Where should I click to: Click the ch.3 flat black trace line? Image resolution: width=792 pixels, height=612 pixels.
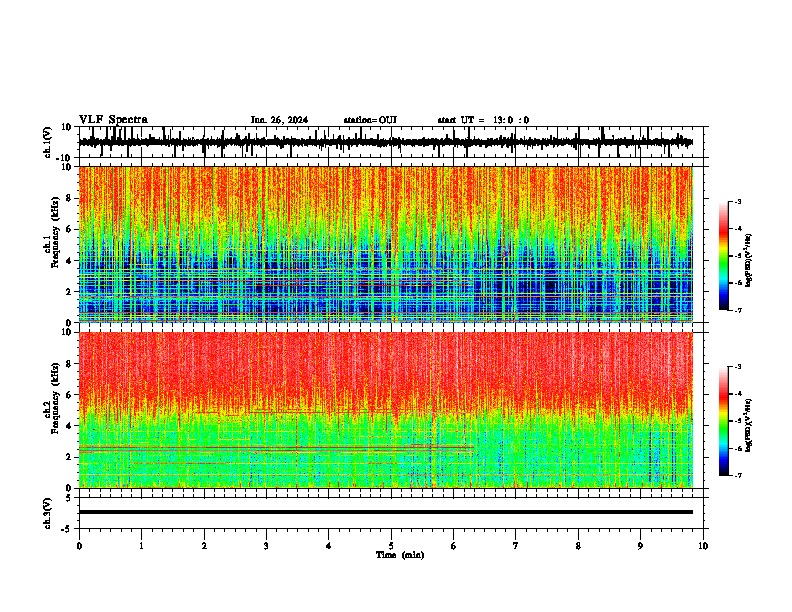coord(386,512)
